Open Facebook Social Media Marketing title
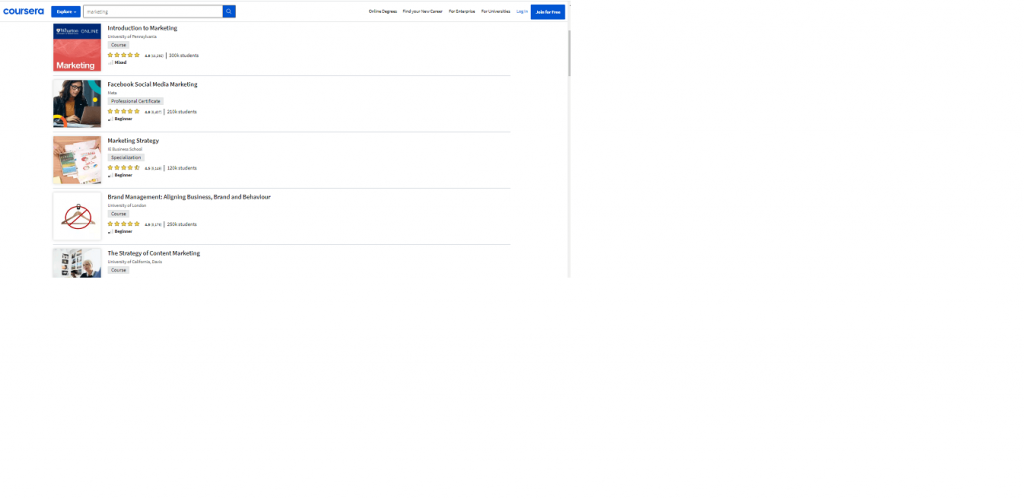Viewport: 1024px width, 499px height. (152, 84)
